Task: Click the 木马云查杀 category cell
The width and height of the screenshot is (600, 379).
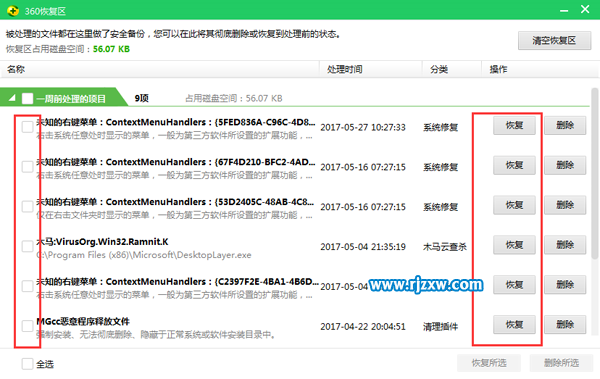Action: click(445, 247)
